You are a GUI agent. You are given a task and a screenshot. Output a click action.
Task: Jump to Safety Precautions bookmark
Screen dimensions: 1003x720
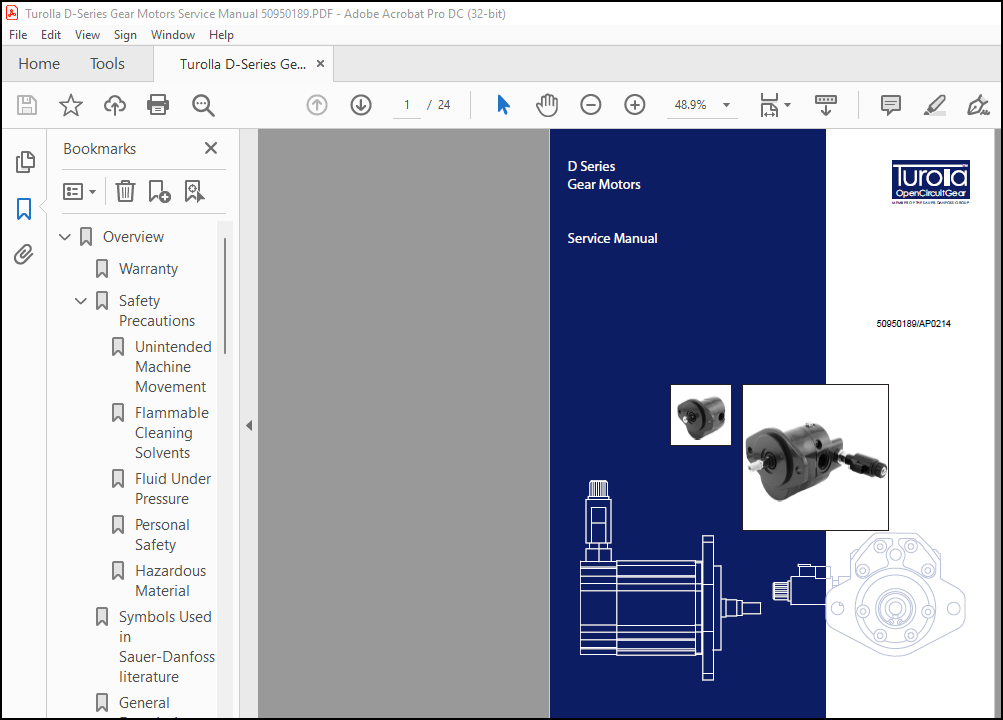(157, 310)
